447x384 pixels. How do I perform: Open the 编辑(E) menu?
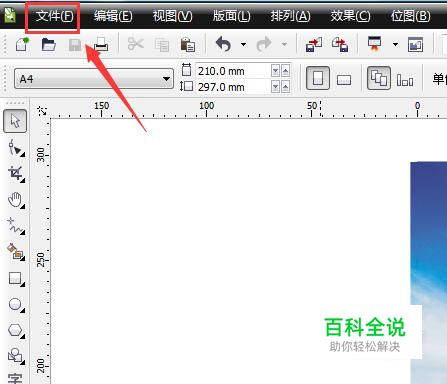[113, 16]
